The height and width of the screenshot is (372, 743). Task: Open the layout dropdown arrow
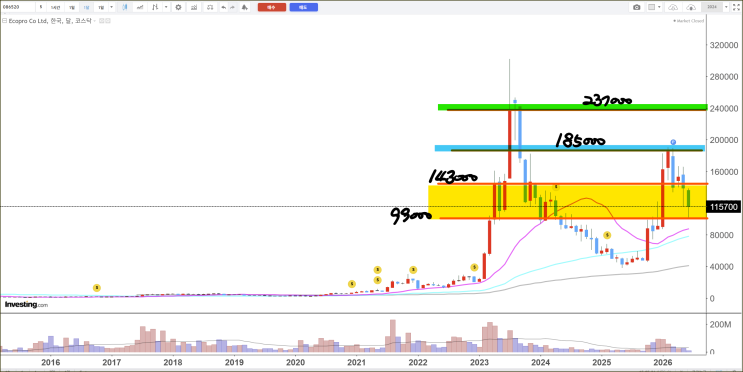click(x=659, y=7)
